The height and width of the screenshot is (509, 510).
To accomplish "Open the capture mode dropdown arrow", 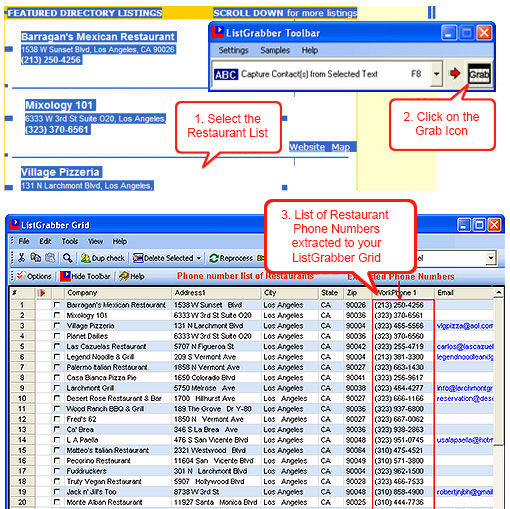I will click(x=436, y=74).
